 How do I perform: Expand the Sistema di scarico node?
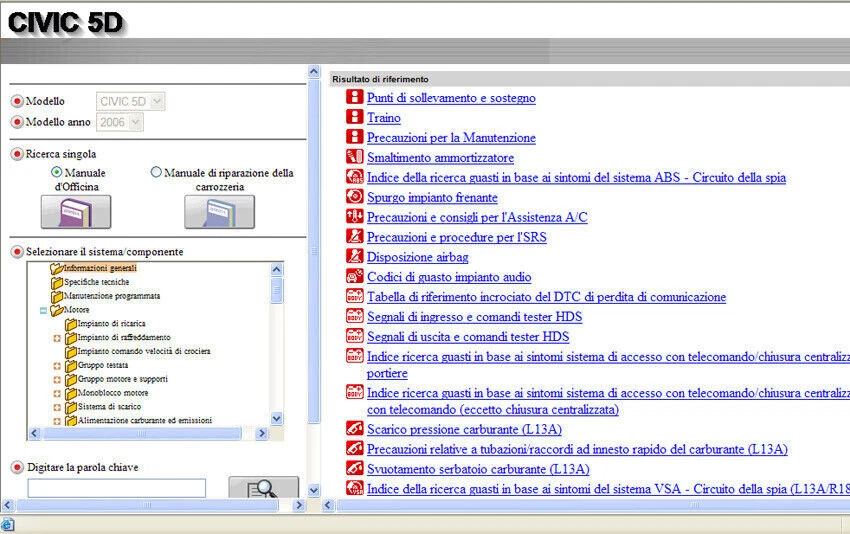pyautogui.click(x=57, y=407)
